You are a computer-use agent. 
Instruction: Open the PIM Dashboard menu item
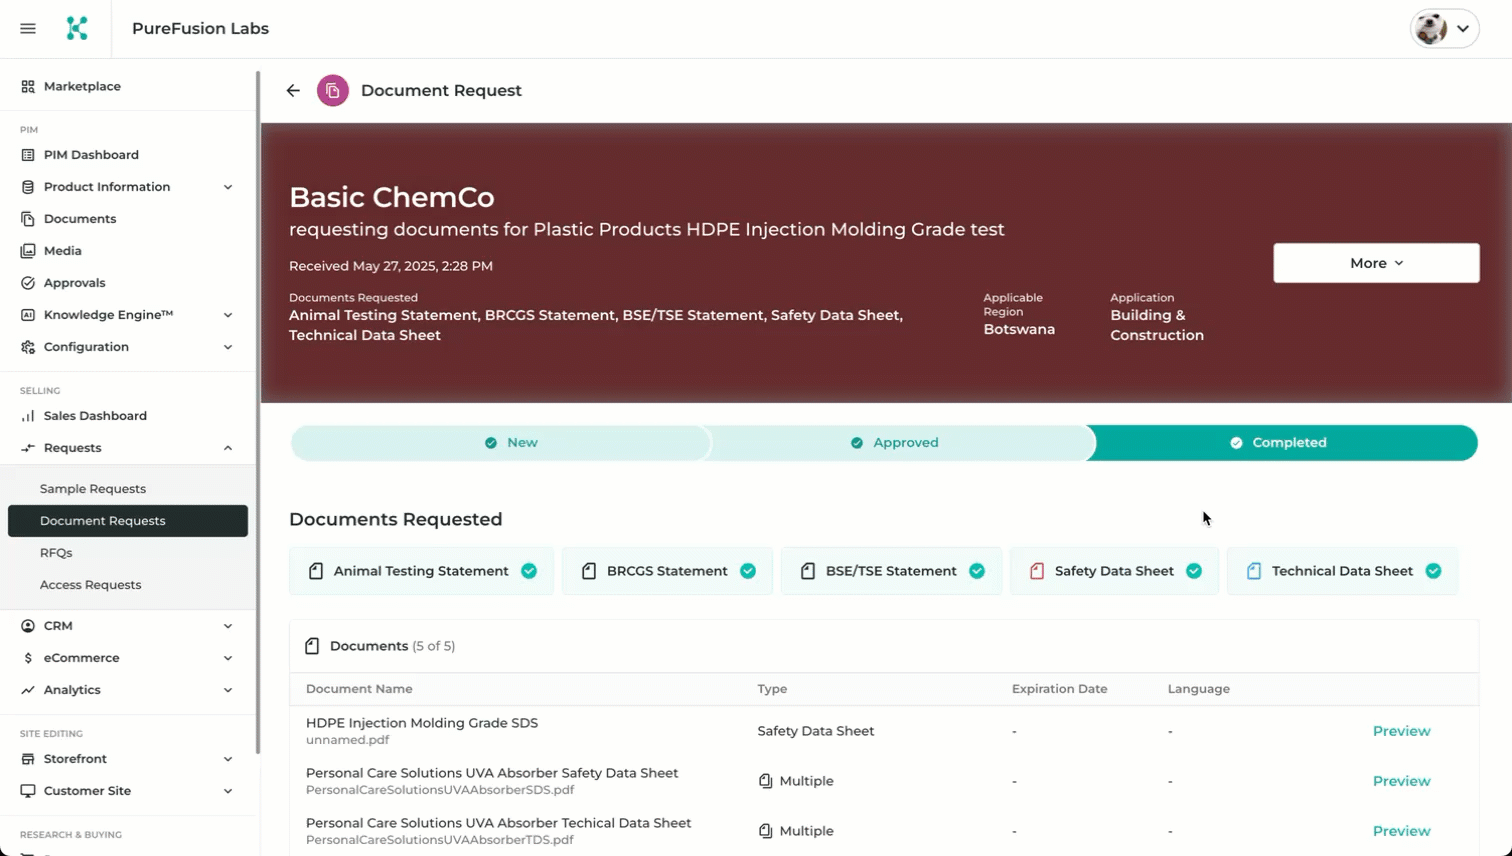(128, 155)
